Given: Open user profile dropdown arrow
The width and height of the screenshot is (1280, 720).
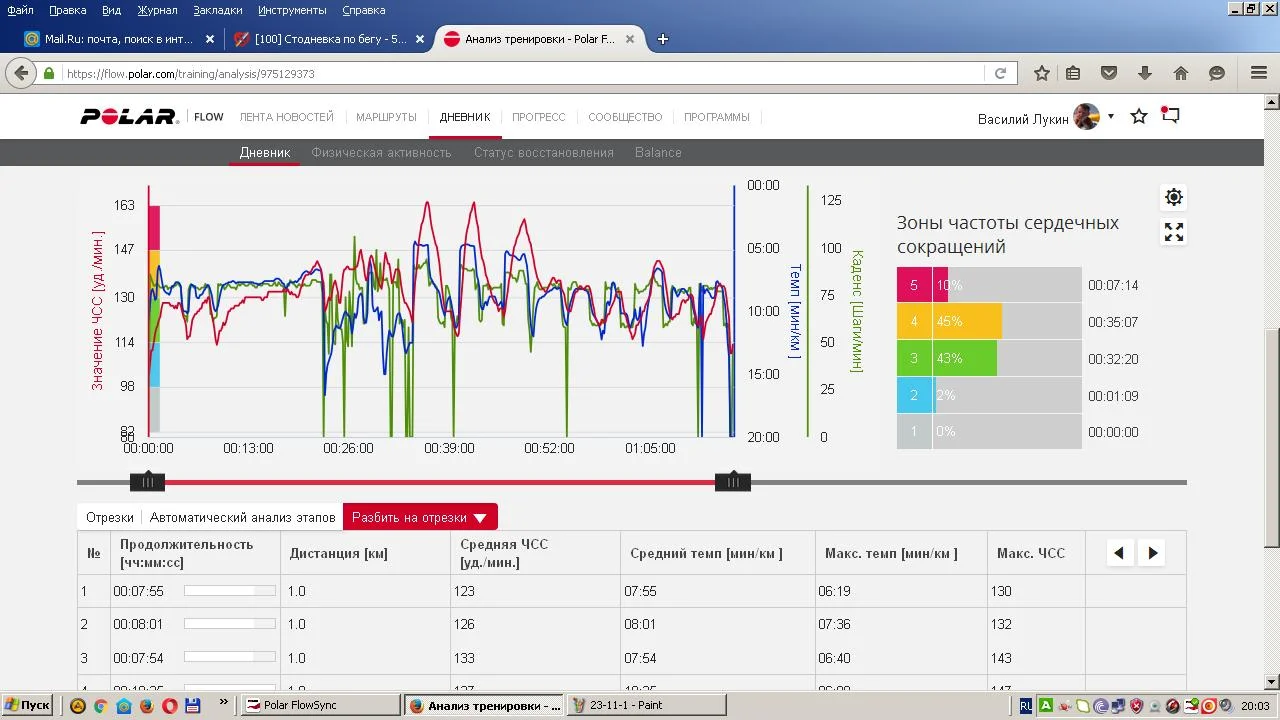Looking at the screenshot, I should (1111, 117).
